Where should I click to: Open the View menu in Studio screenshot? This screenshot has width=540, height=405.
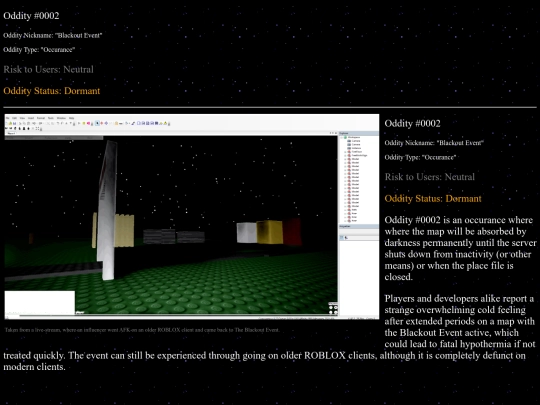[x=22, y=118]
